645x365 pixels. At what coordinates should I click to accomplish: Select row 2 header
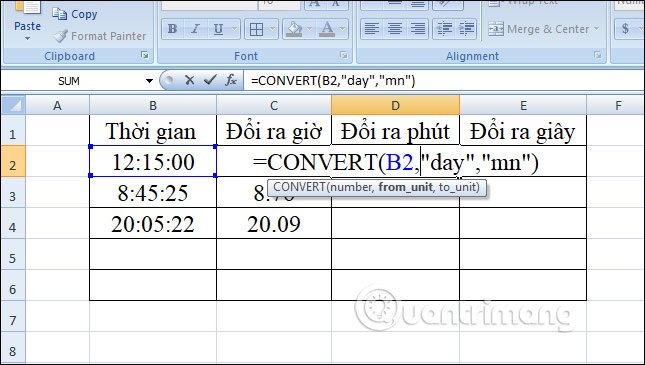click(x=13, y=161)
